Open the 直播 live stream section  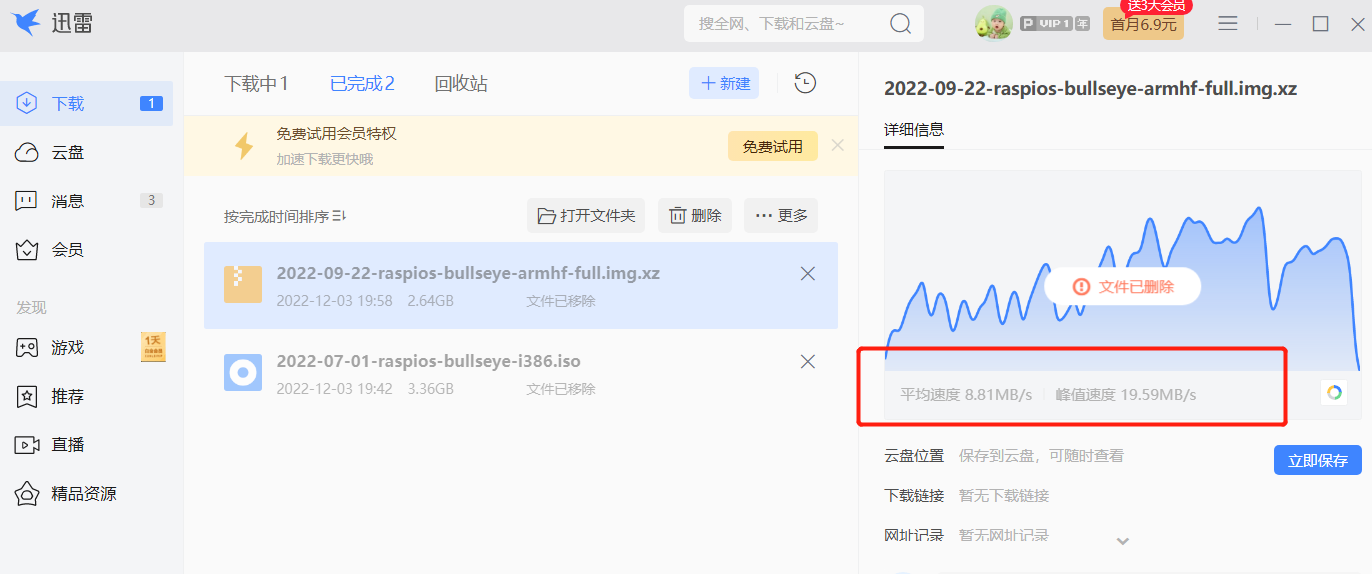pyautogui.click(x=87, y=445)
